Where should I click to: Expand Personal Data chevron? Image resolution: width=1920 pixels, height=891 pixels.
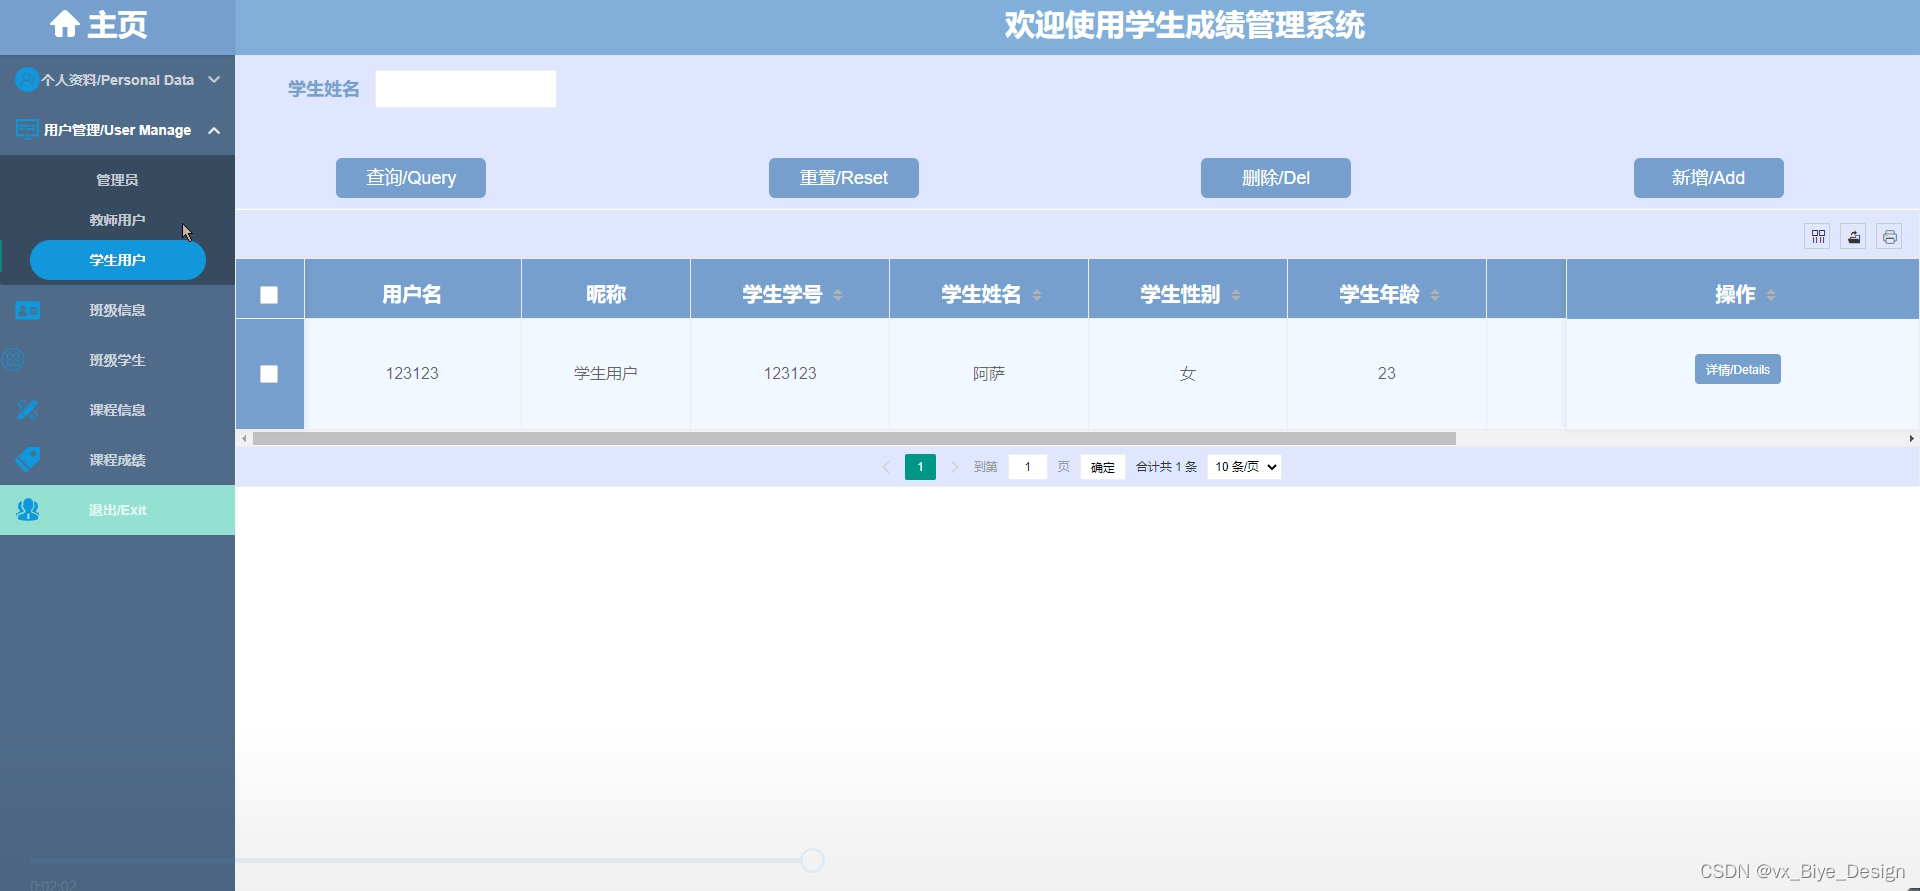[x=214, y=79]
